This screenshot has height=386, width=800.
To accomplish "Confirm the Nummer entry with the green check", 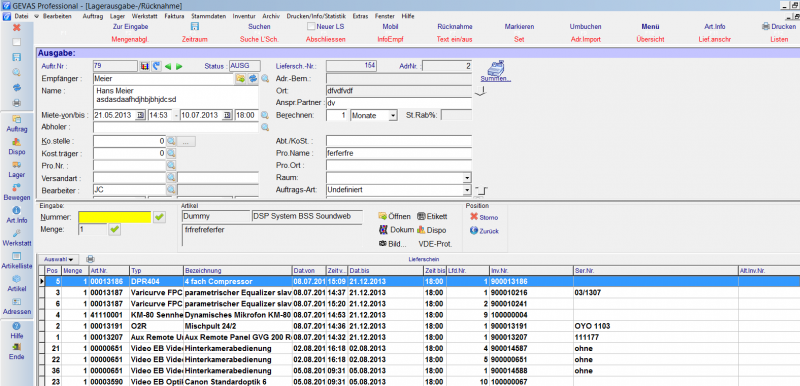I will [160, 217].
